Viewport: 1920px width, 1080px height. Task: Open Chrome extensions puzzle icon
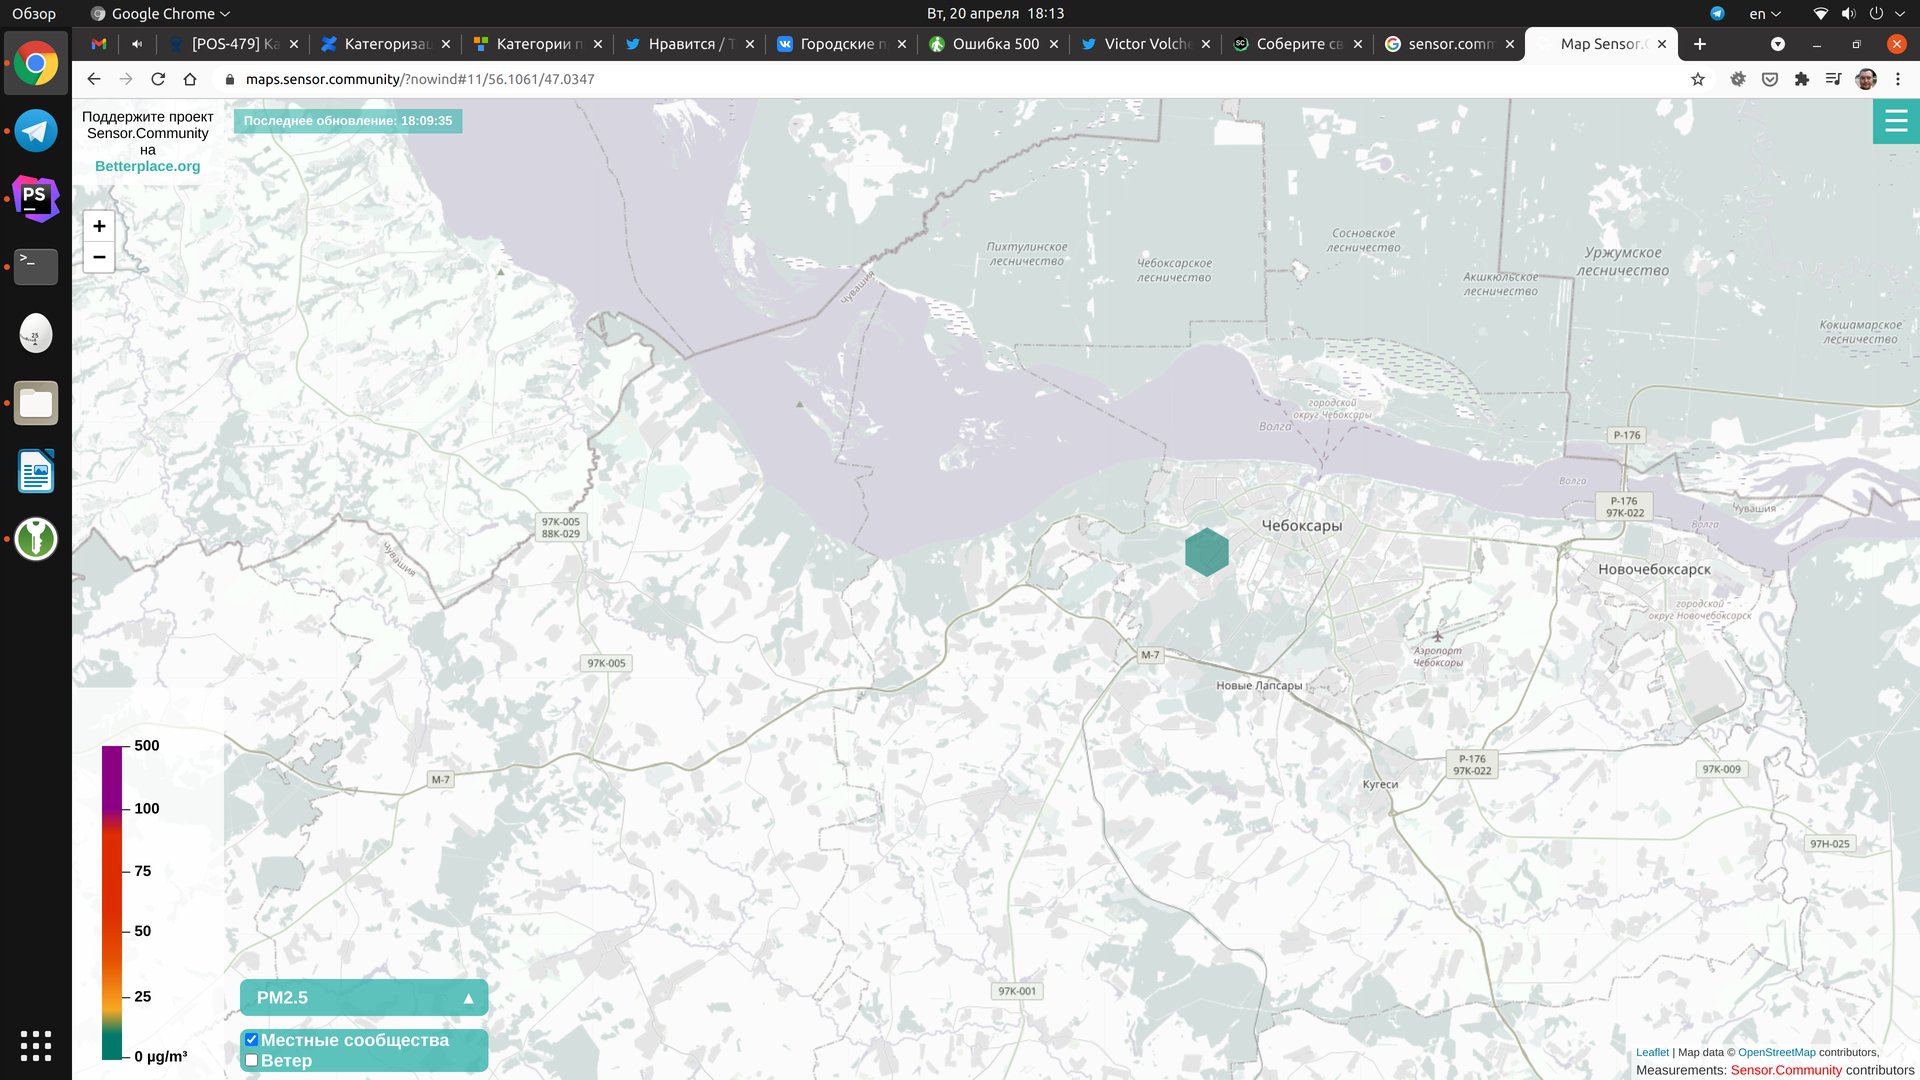click(1801, 79)
